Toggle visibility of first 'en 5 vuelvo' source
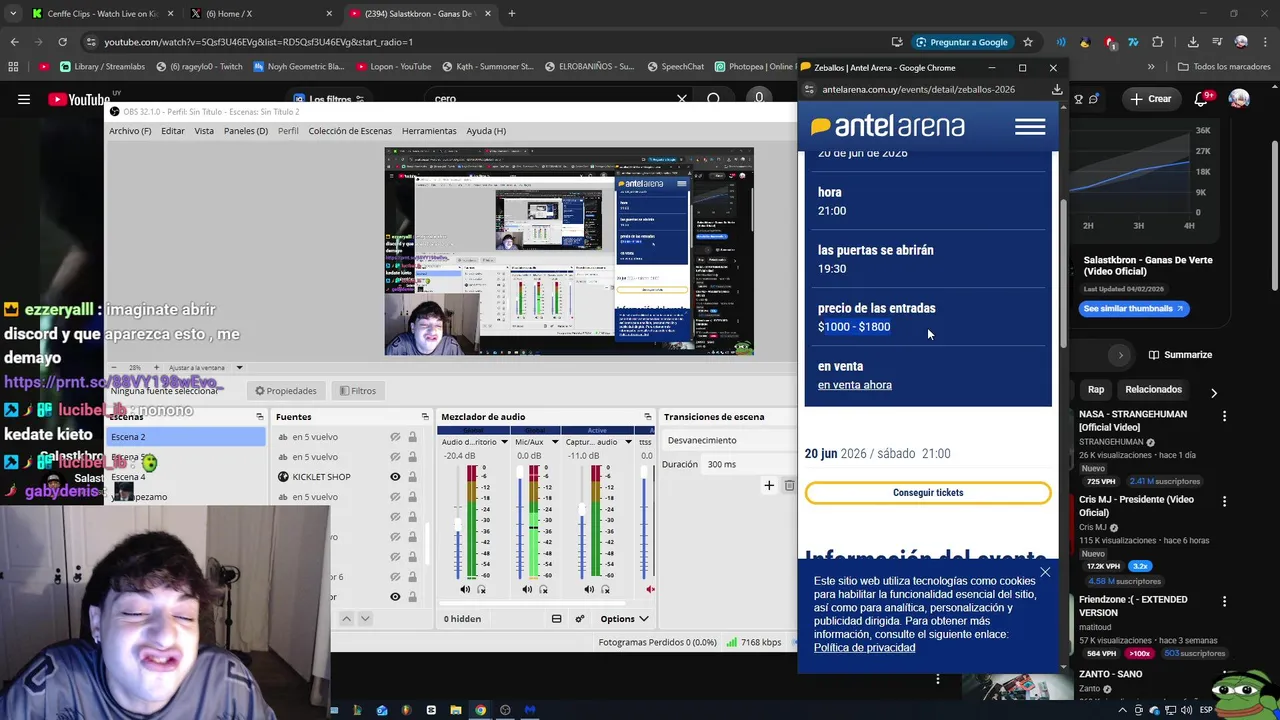The height and width of the screenshot is (720, 1280). 395,437
